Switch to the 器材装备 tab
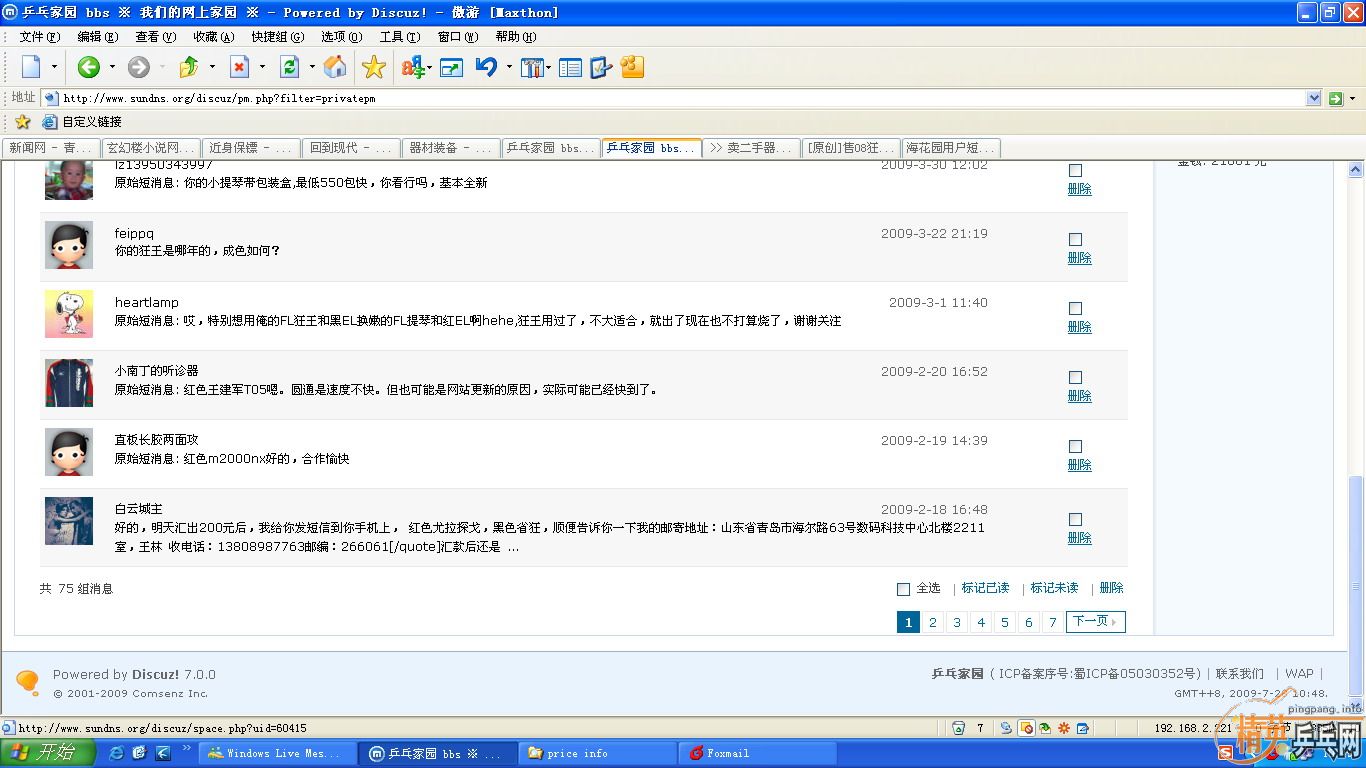The image size is (1366, 768). pyautogui.click(x=451, y=148)
